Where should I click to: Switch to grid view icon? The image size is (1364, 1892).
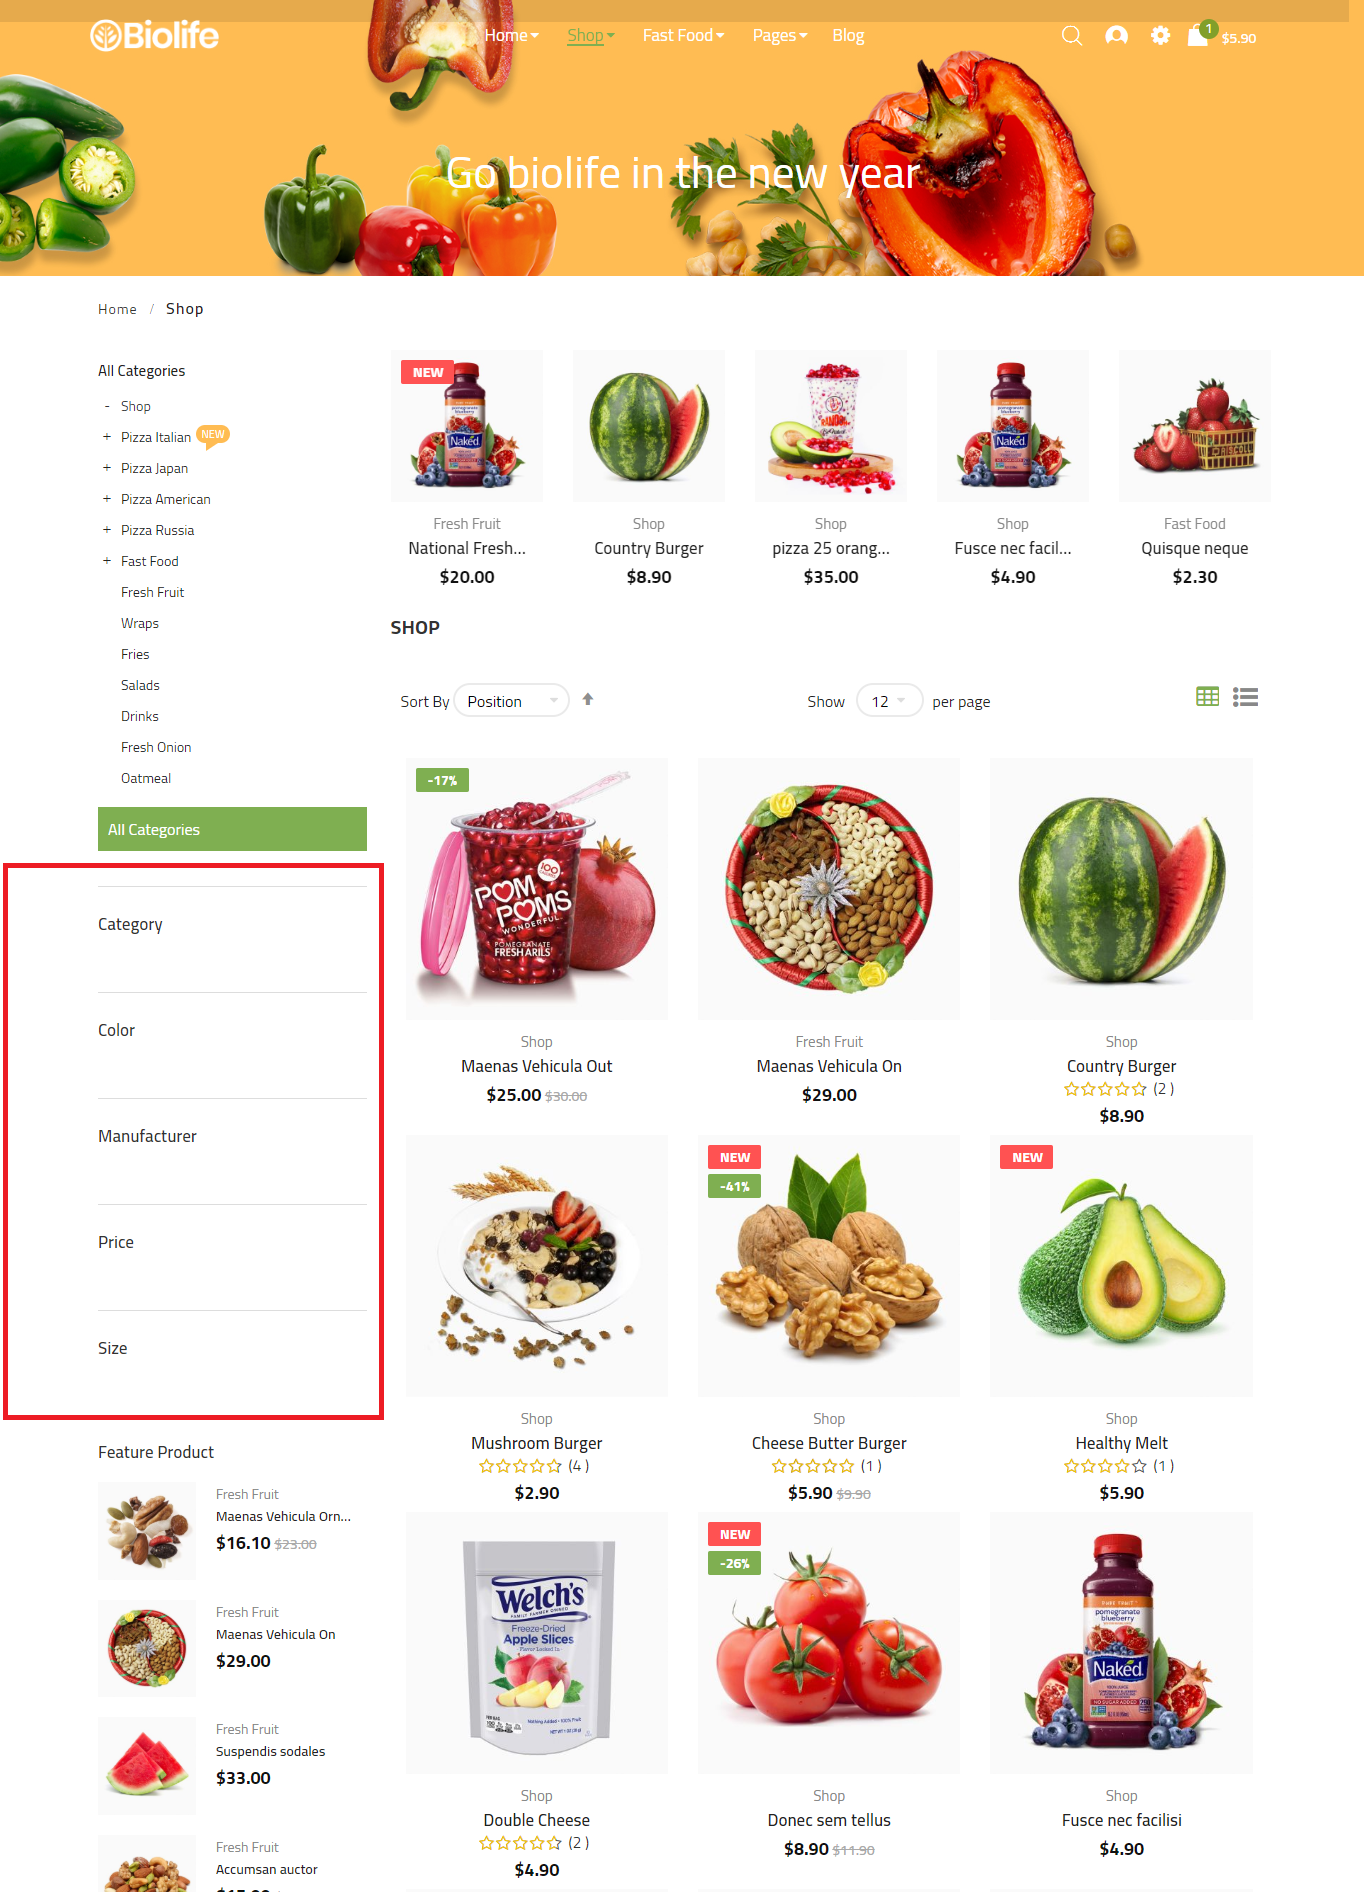coord(1208,697)
